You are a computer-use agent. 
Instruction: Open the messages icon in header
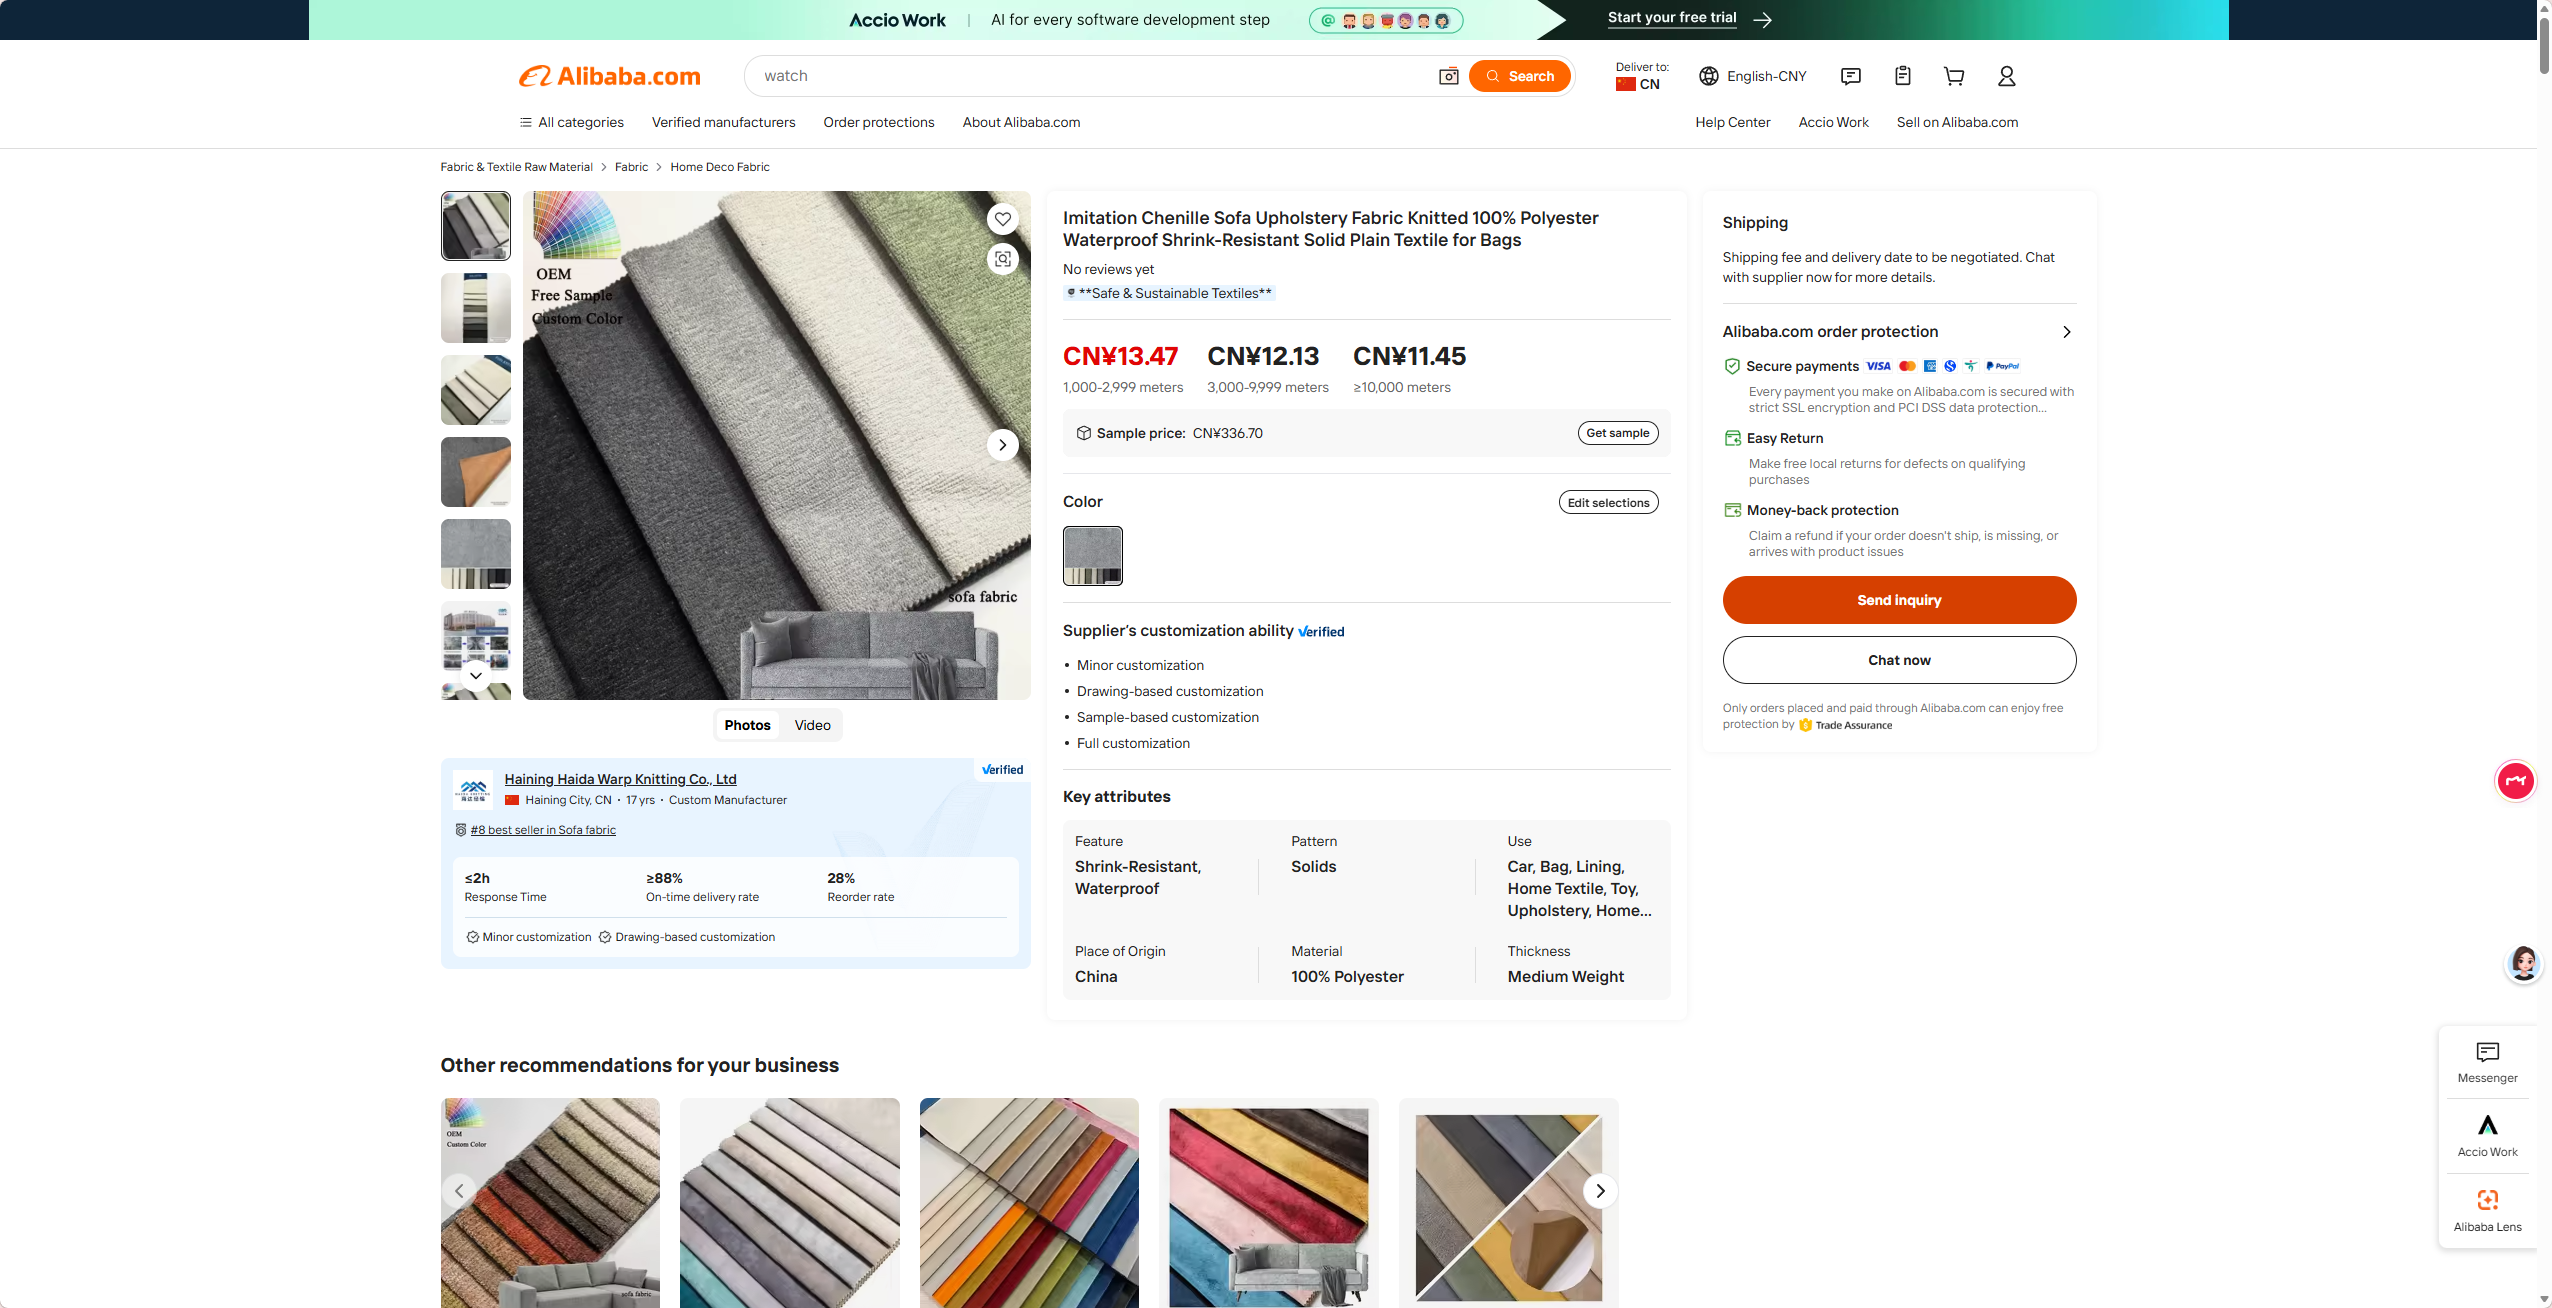tap(1851, 76)
